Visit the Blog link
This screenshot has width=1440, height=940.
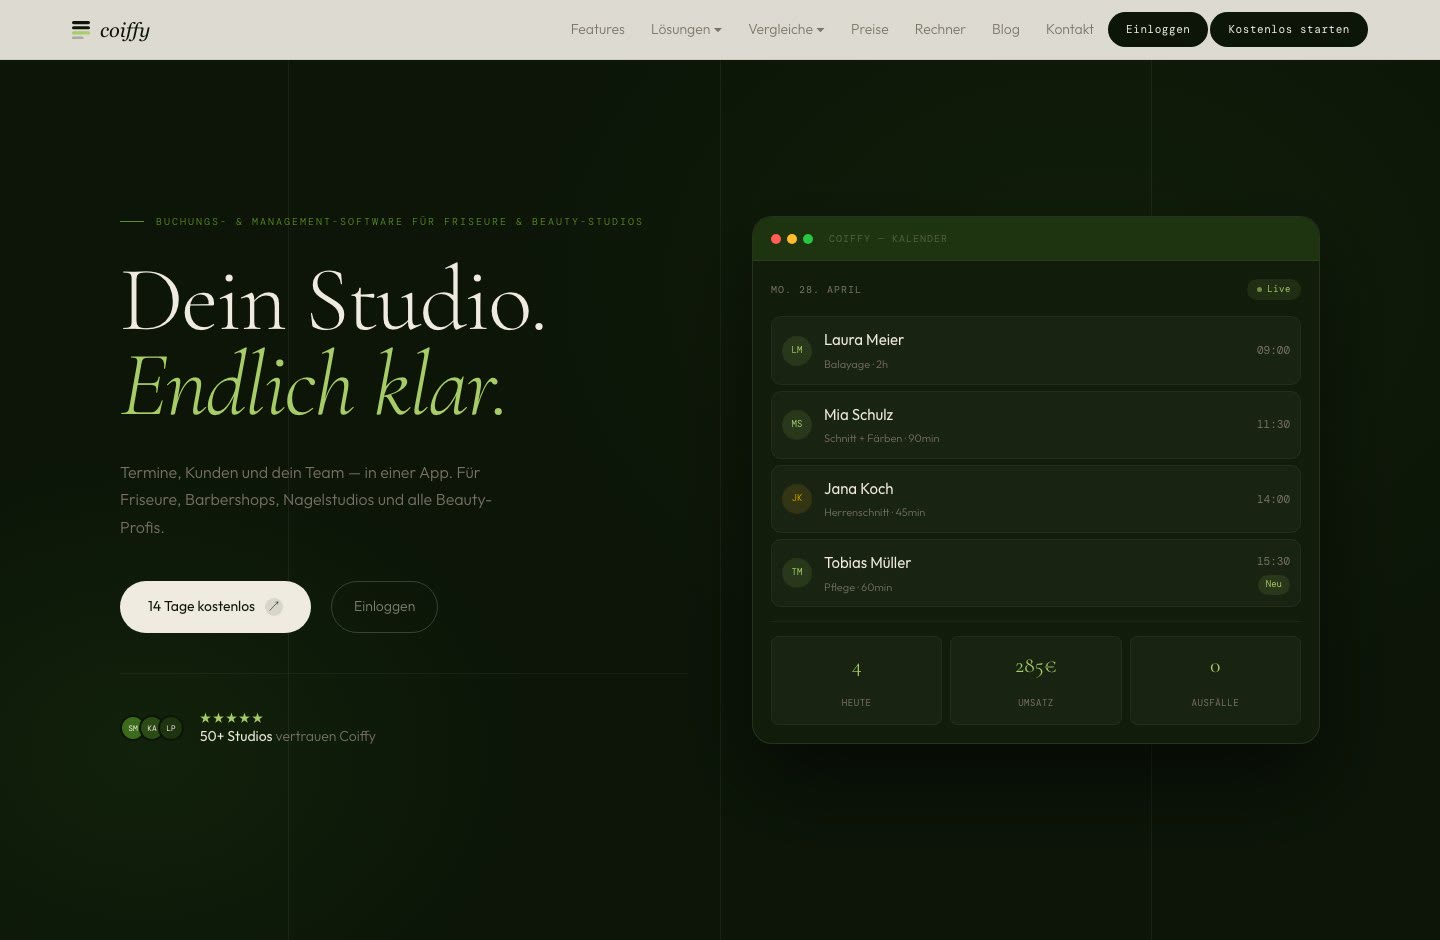click(1005, 29)
